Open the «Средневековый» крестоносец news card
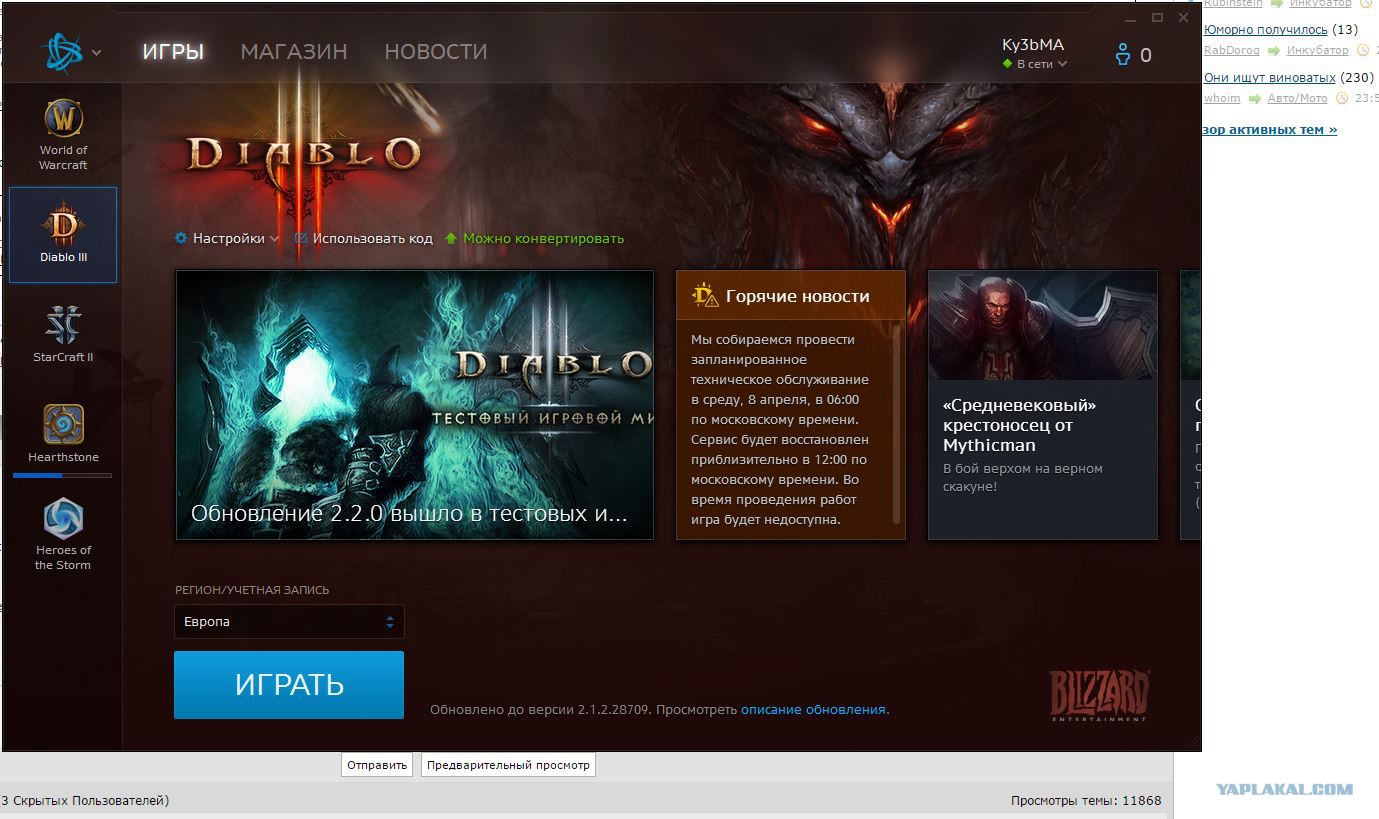The width and height of the screenshot is (1379, 819). (x=1043, y=405)
